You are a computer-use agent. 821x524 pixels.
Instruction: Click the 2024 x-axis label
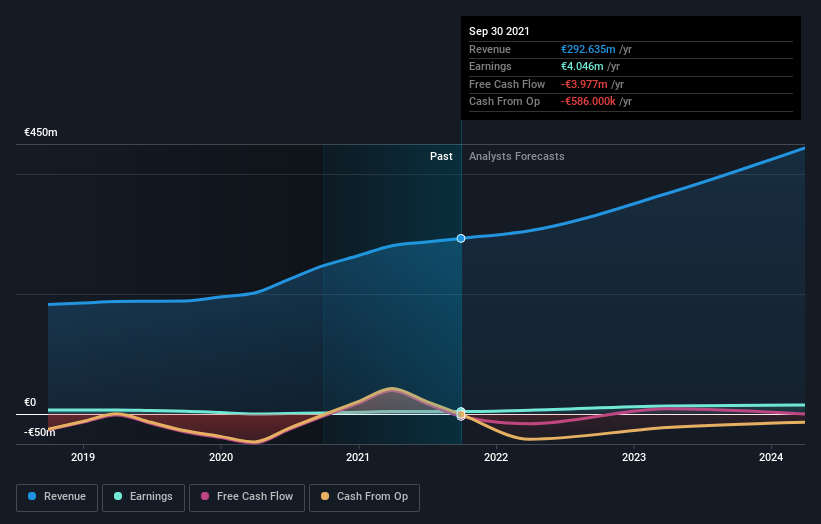pyautogui.click(x=771, y=457)
